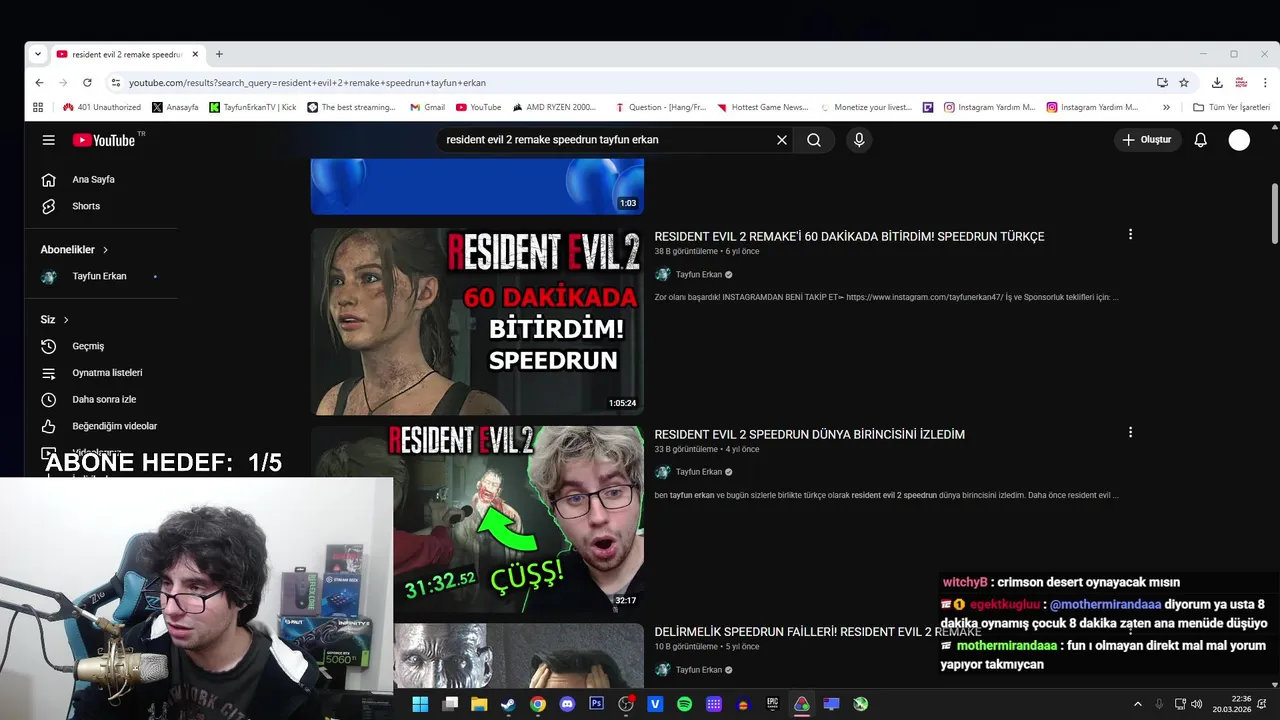Expand the Siz section
Viewport: 1280px width, 720px height.
55,320
